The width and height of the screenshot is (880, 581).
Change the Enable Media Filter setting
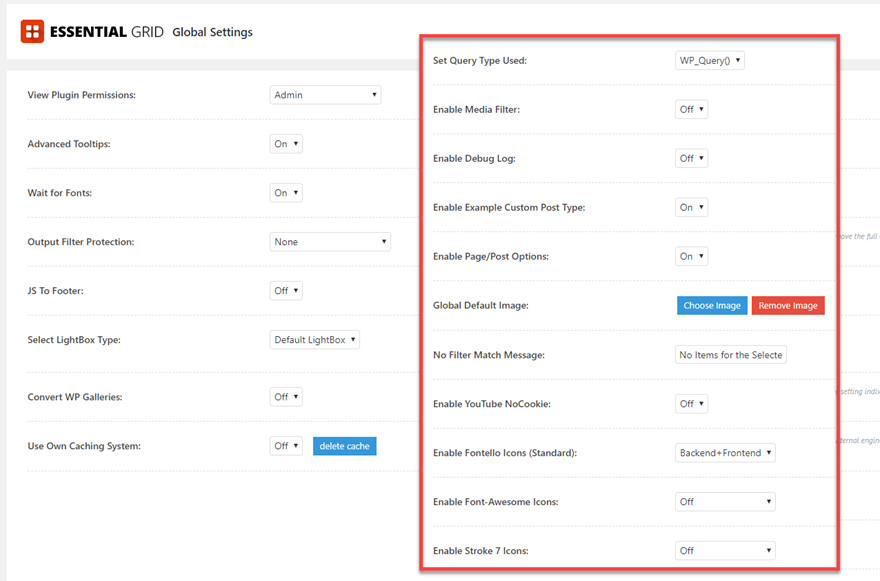pyautogui.click(x=691, y=110)
